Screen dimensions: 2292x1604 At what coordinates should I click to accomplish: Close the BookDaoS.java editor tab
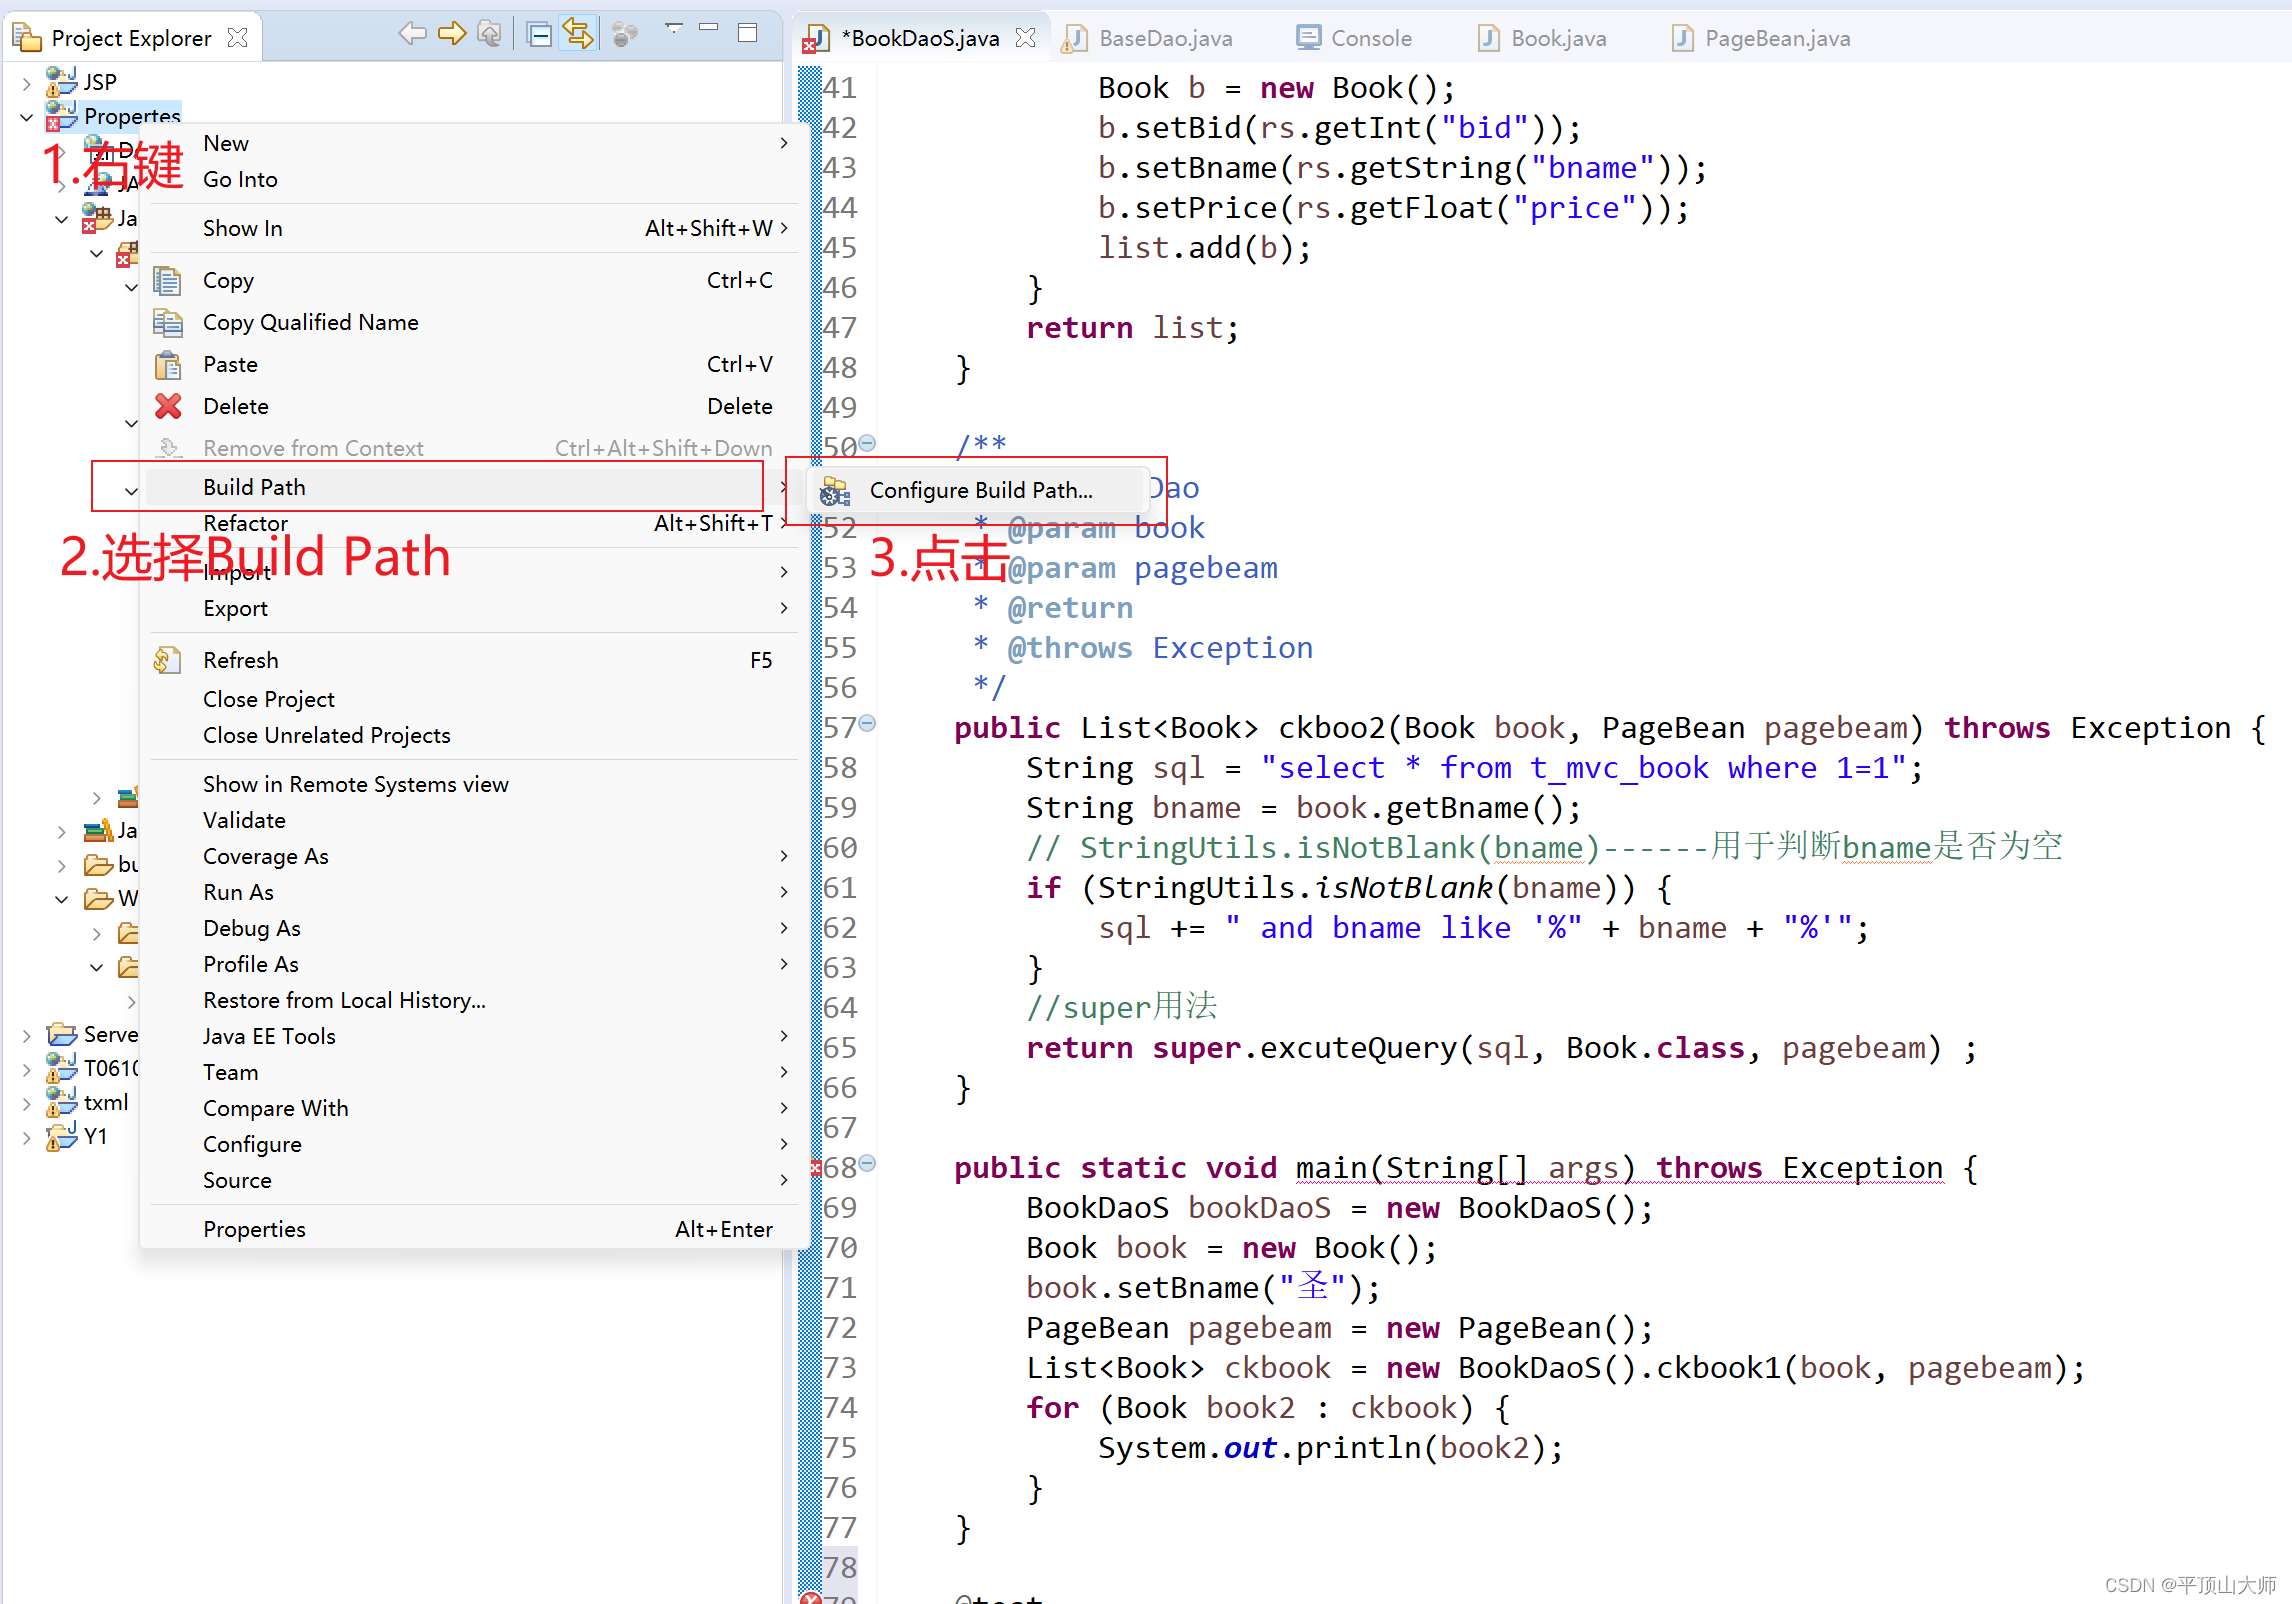tap(1025, 38)
